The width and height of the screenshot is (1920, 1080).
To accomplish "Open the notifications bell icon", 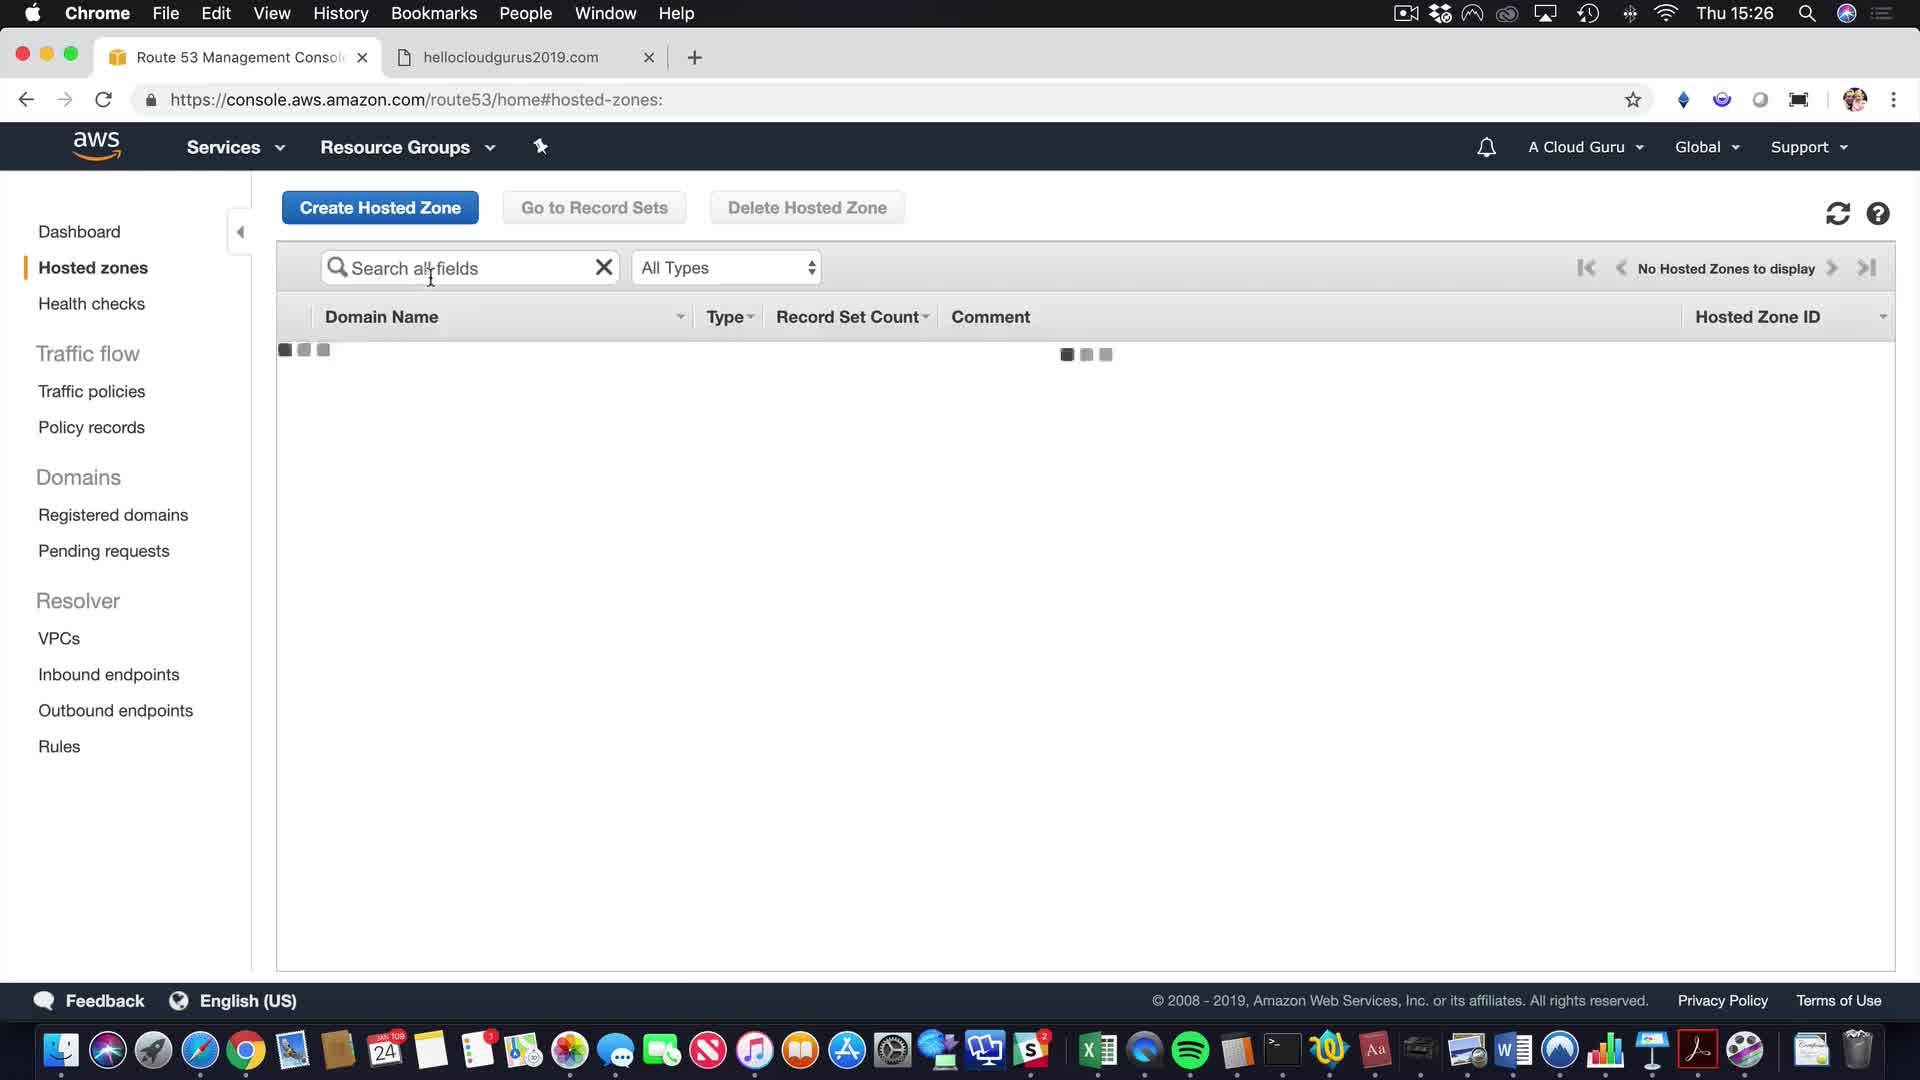I will click(x=1486, y=147).
